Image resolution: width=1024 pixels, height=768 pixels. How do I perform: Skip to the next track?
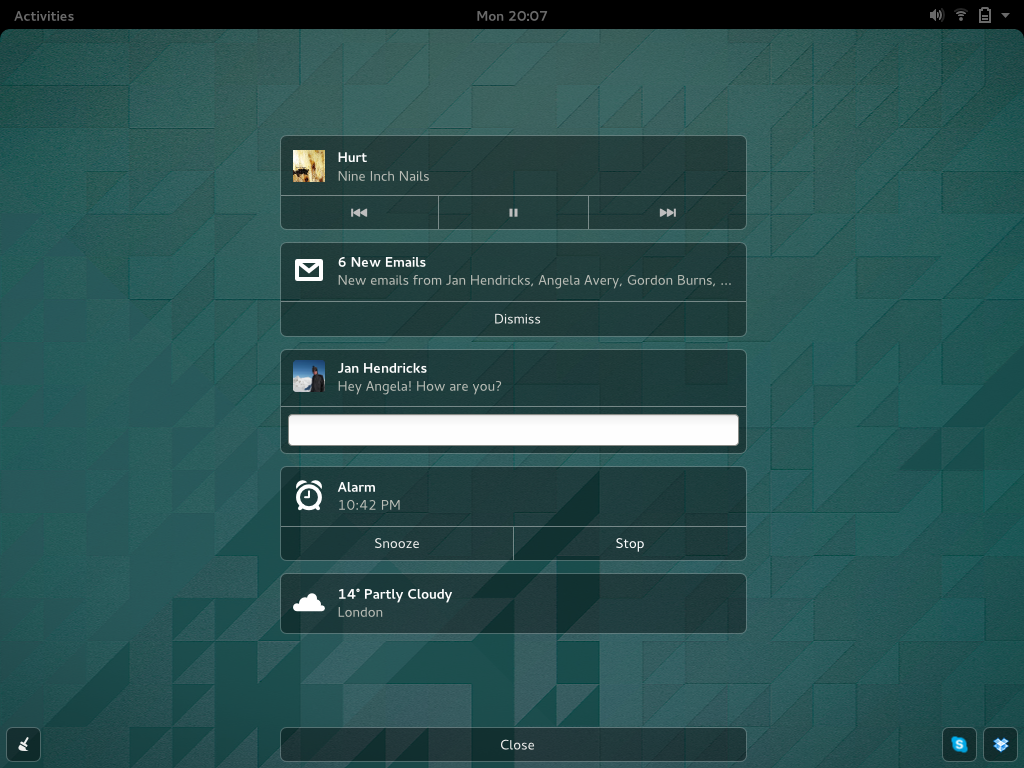point(667,212)
